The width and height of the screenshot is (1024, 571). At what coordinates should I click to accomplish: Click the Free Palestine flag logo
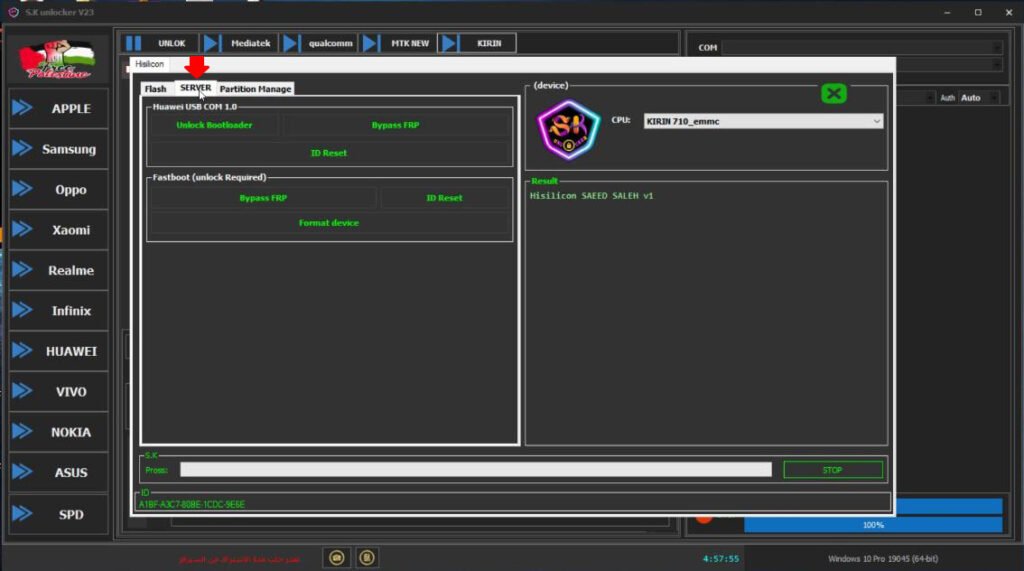[57, 59]
